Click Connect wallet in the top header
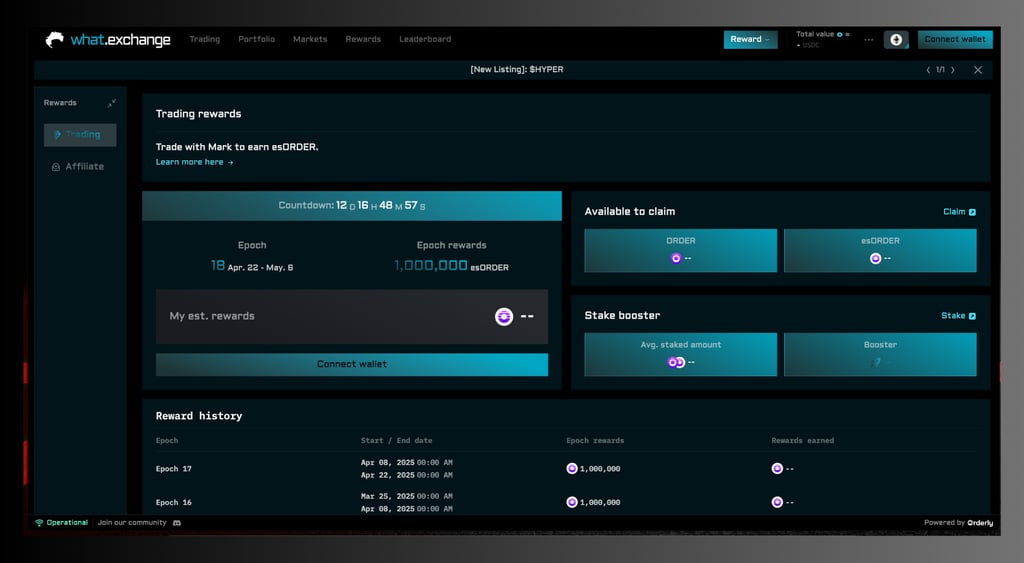The image size is (1024, 563). point(955,39)
